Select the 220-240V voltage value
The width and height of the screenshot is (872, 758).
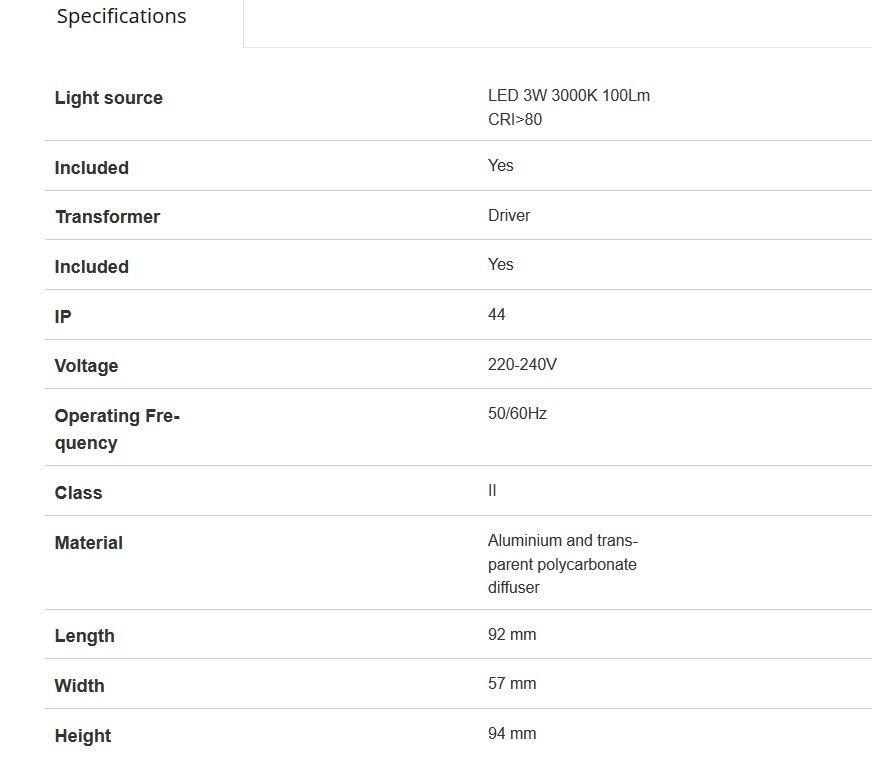pos(522,364)
